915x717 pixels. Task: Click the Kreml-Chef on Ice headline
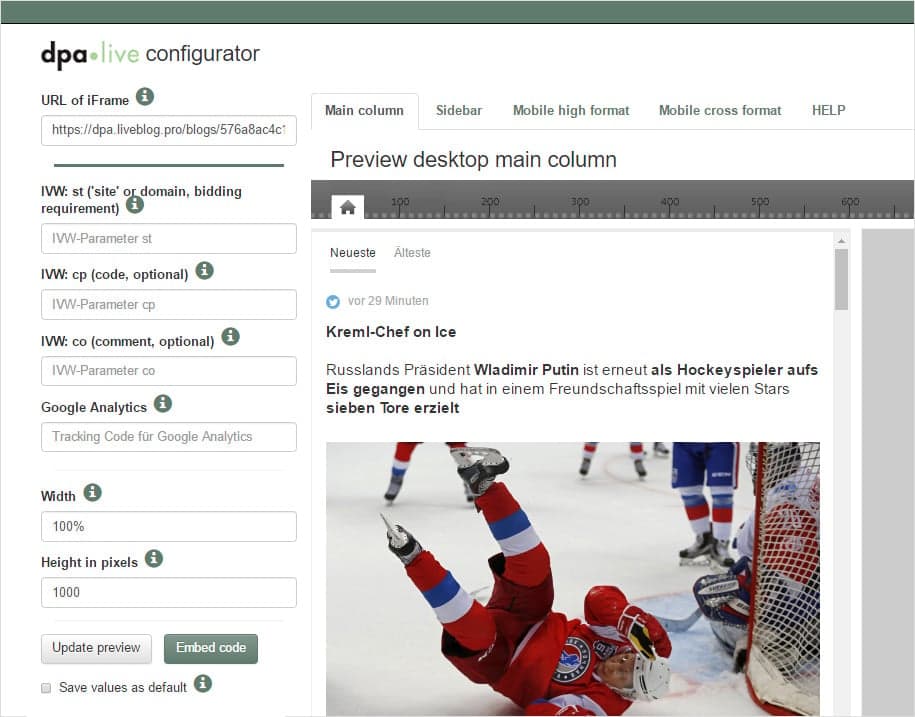tap(391, 332)
